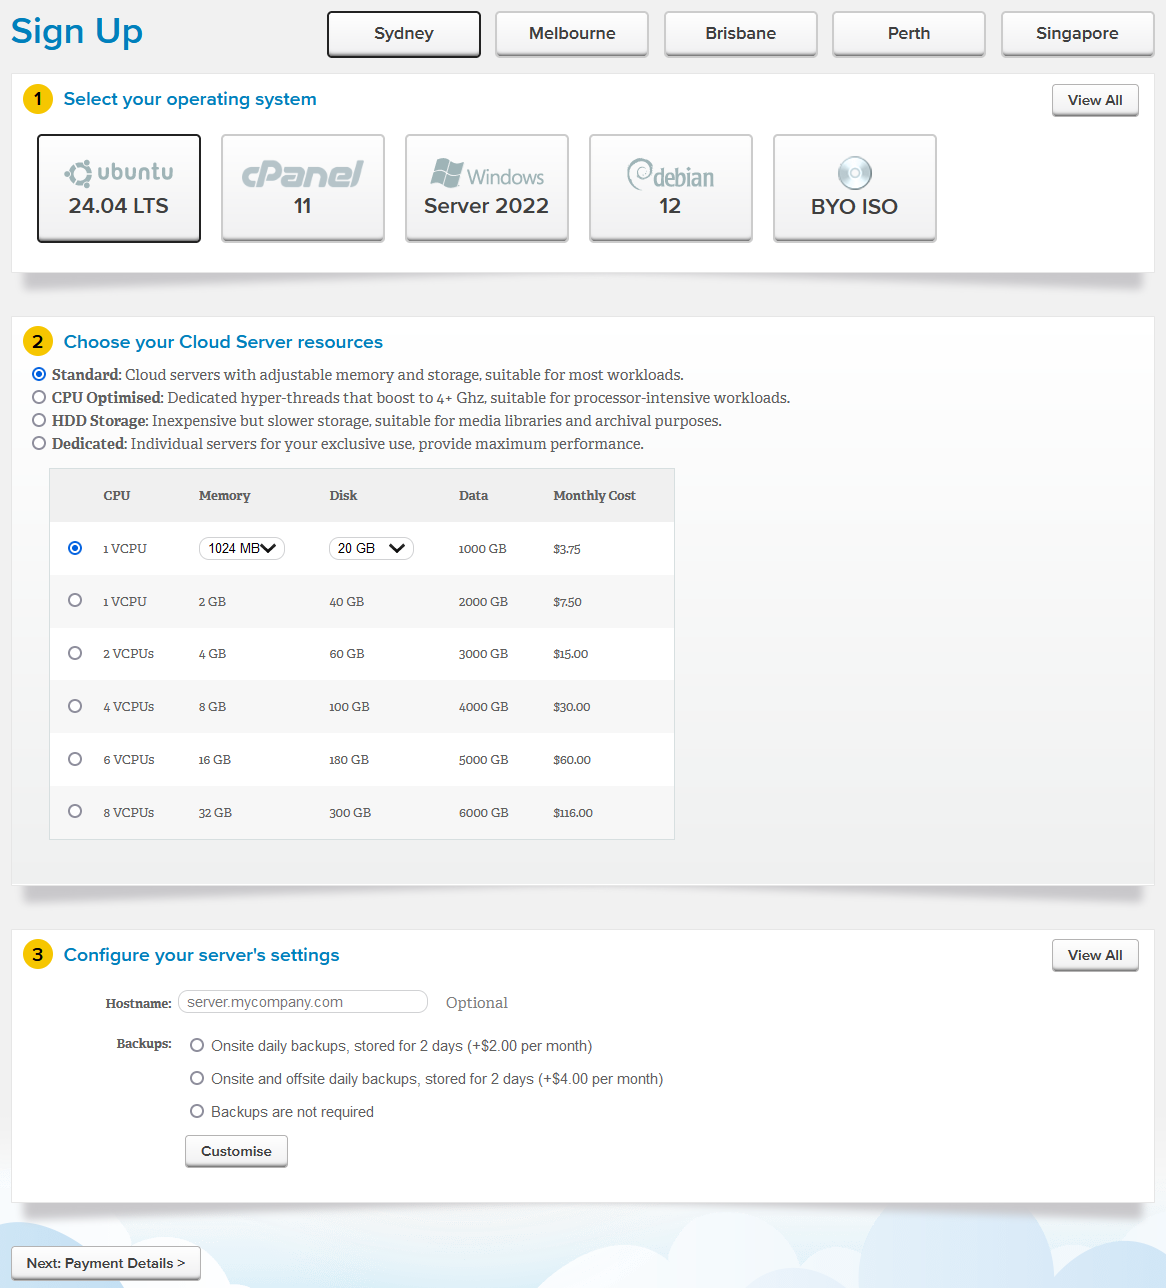The width and height of the screenshot is (1166, 1288).
Task: Select Backups are not required
Action: [197, 1111]
